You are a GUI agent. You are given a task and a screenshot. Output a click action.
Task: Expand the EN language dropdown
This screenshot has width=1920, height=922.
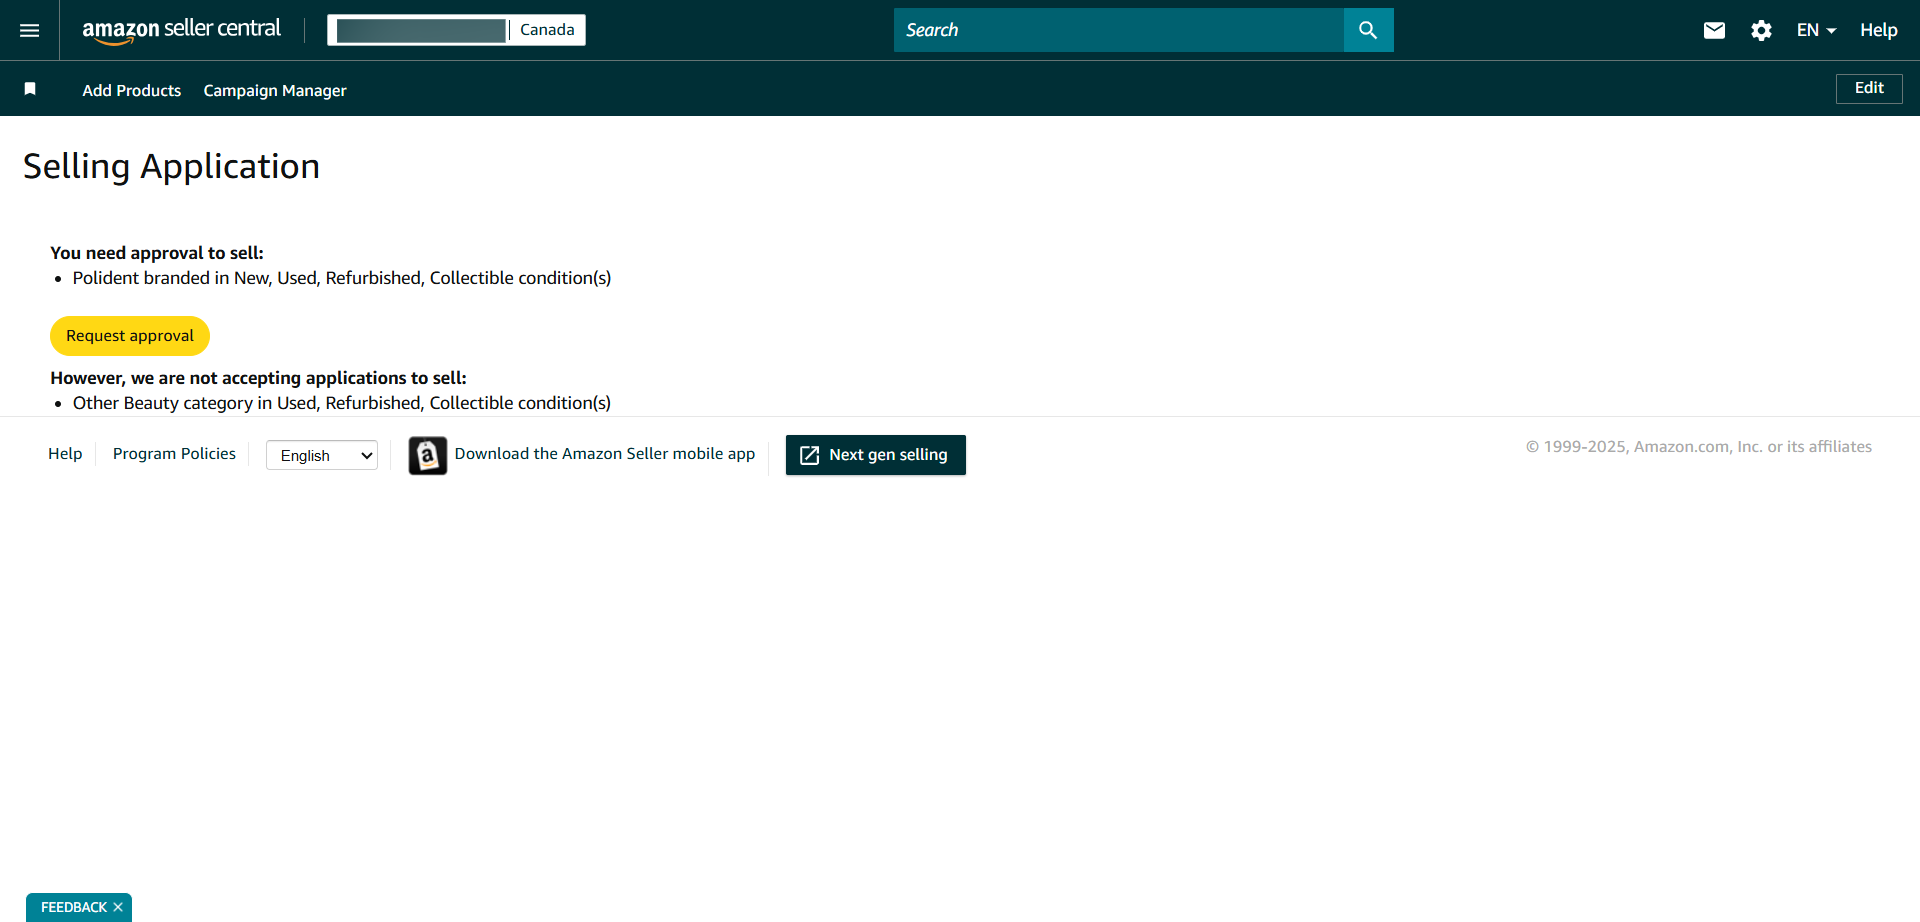click(1816, 30)
